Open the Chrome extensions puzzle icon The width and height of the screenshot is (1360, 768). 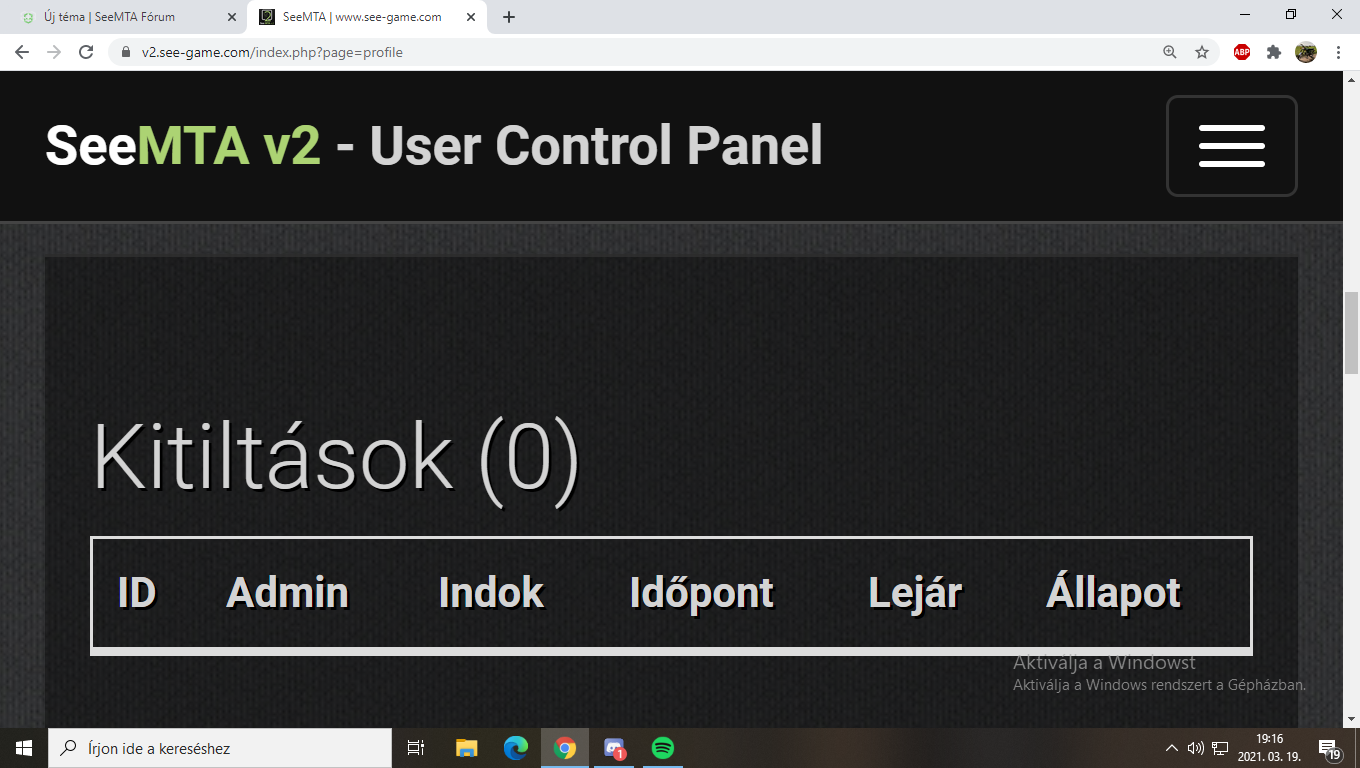pos(1273,52)
